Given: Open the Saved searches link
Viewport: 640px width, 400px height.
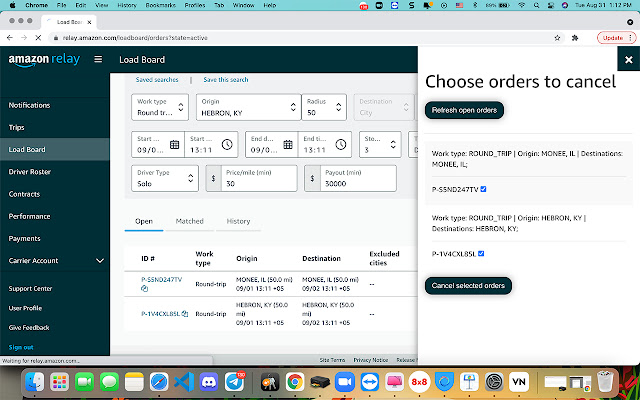Looking at the screenshot, I should [x=157, y=80].
